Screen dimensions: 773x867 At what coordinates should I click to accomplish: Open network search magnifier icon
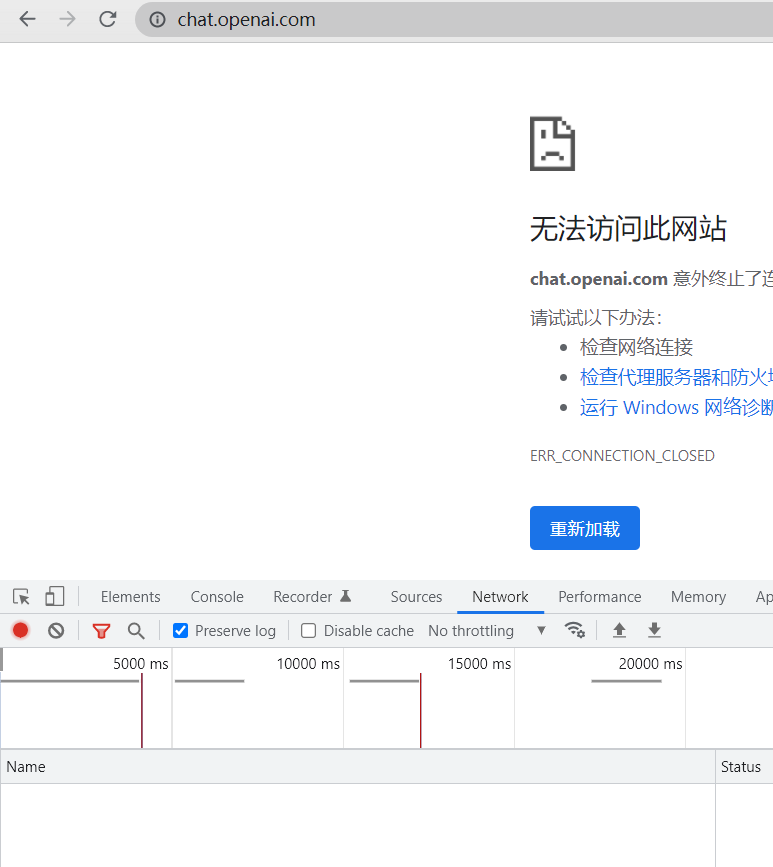tap(136, 631)
